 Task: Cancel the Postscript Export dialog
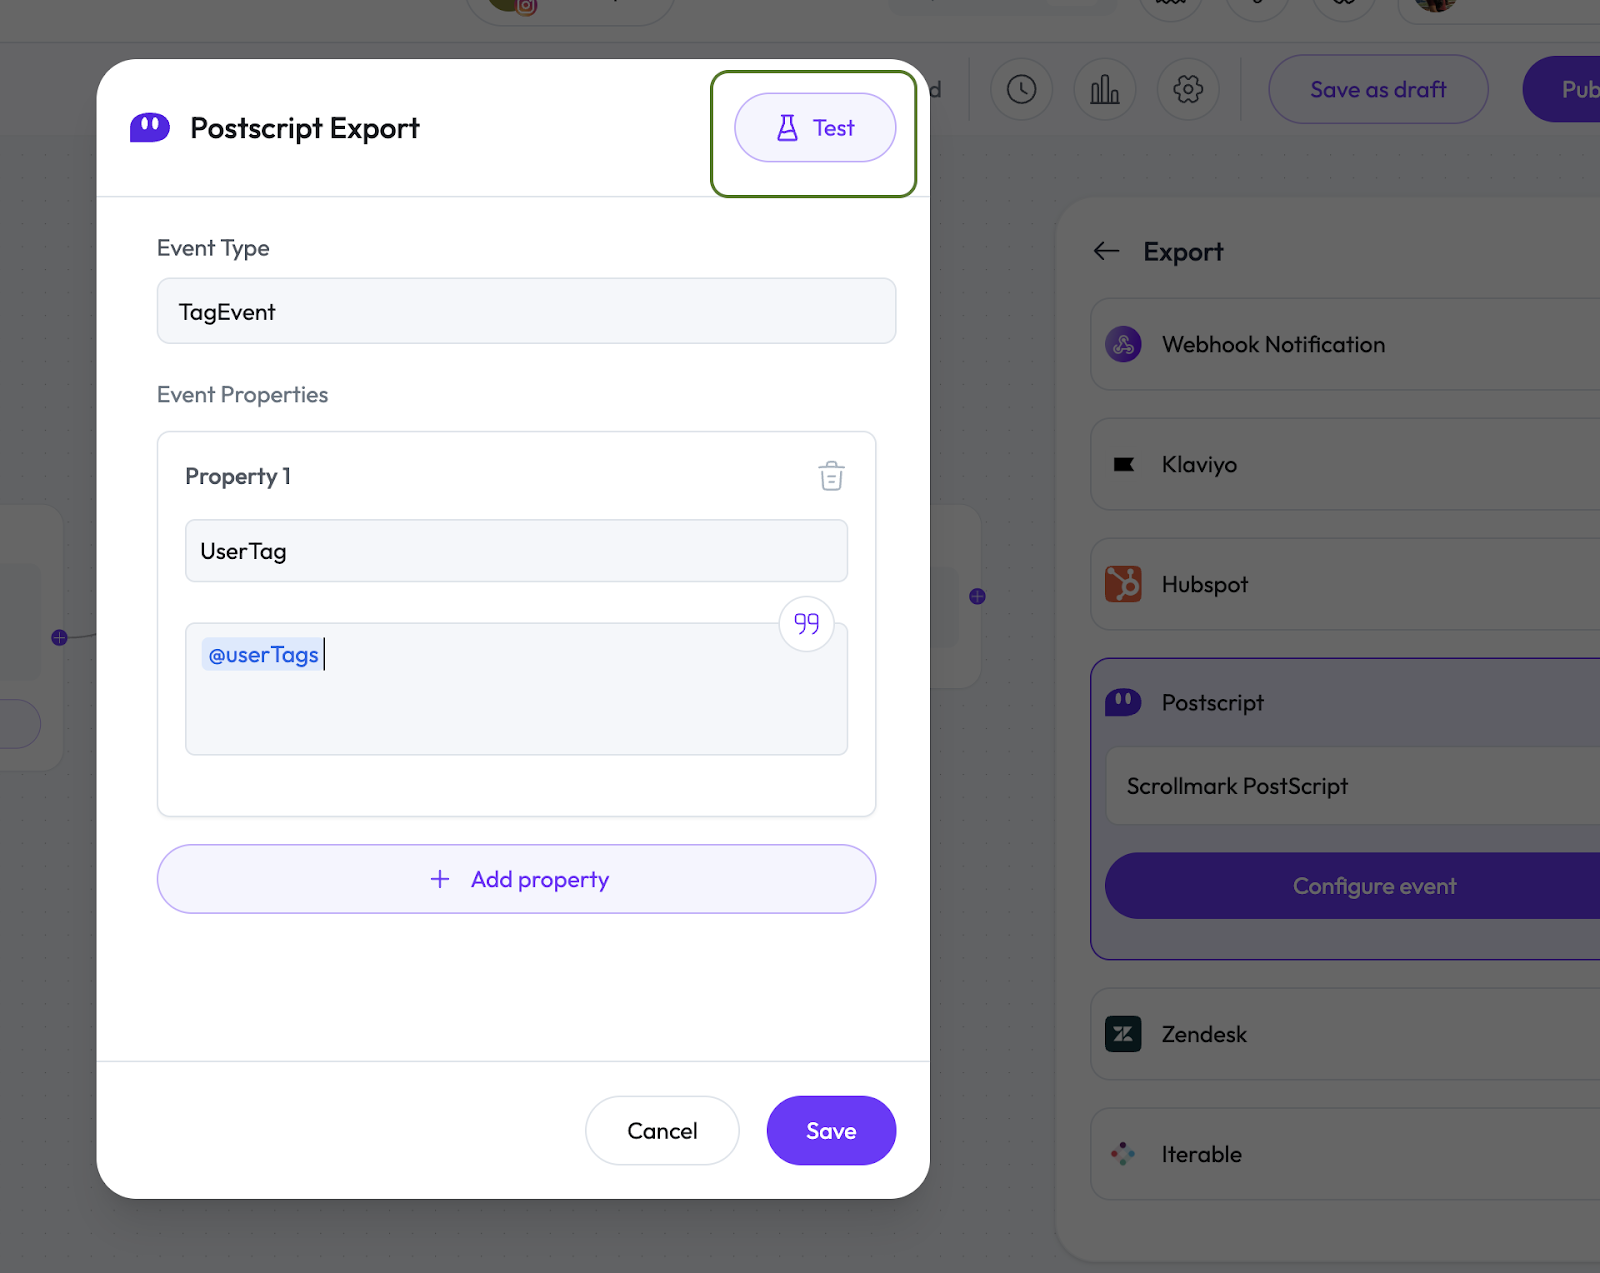click(x=662, y=1131)
